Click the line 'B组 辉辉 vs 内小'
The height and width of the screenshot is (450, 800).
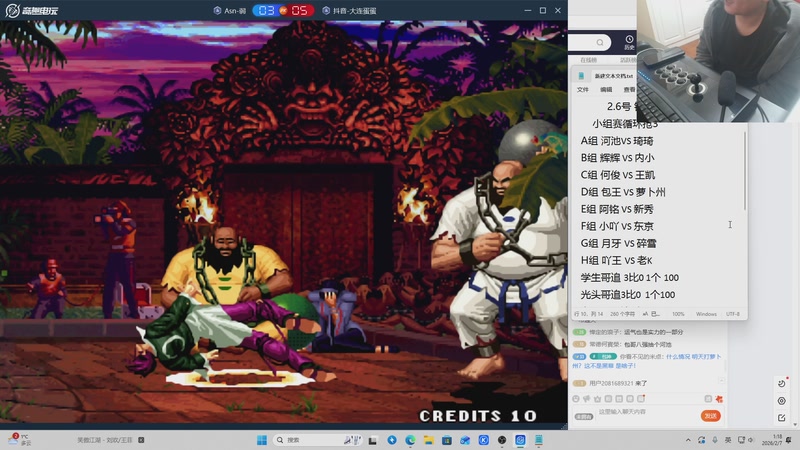617,158
